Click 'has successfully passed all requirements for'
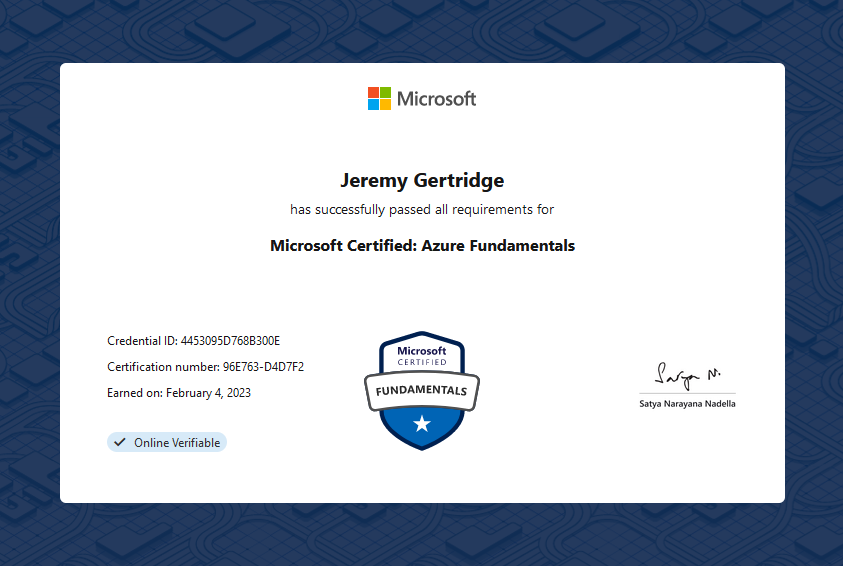The image size is (843, 566). pyautogui.click(x=422, y=210)
